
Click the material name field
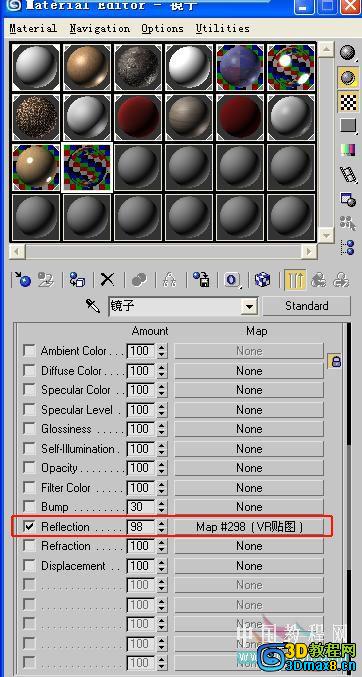[175, 307]
